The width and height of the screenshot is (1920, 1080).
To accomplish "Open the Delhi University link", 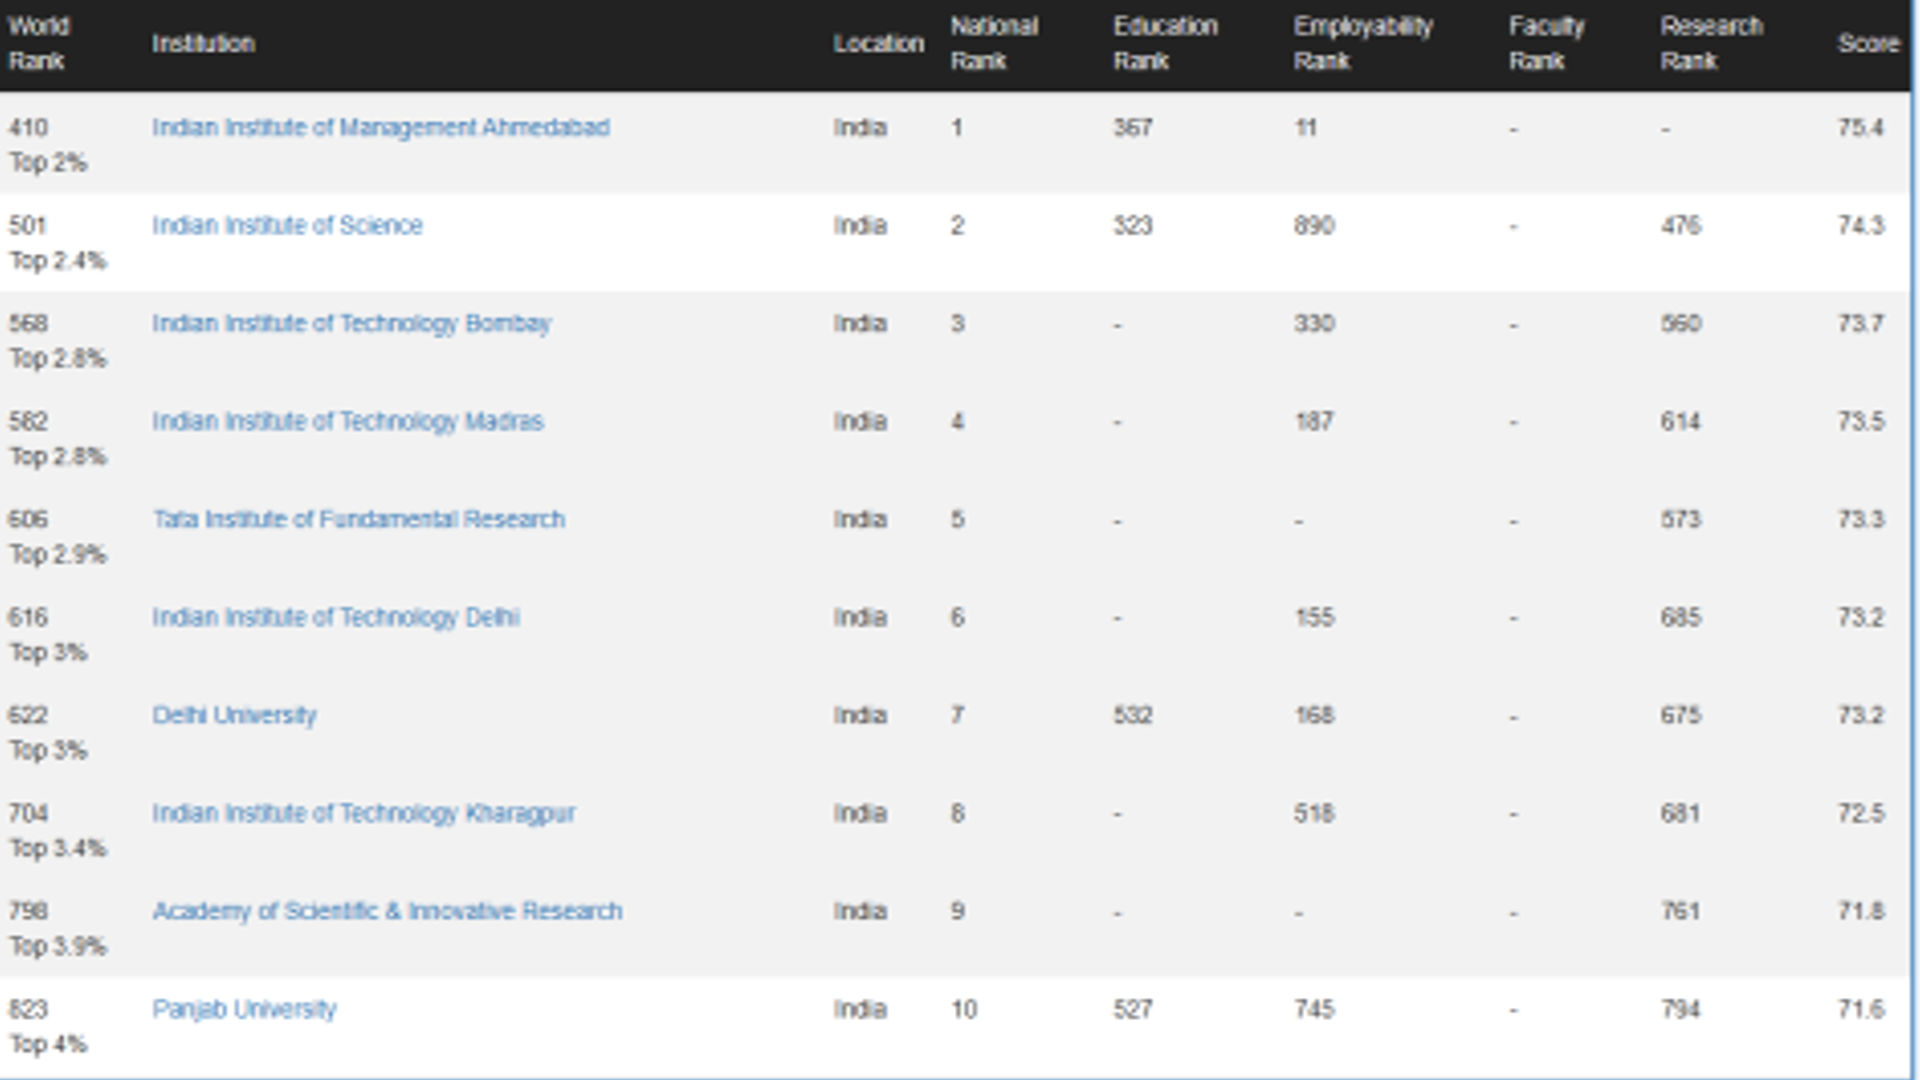I will tap(235, 716).
